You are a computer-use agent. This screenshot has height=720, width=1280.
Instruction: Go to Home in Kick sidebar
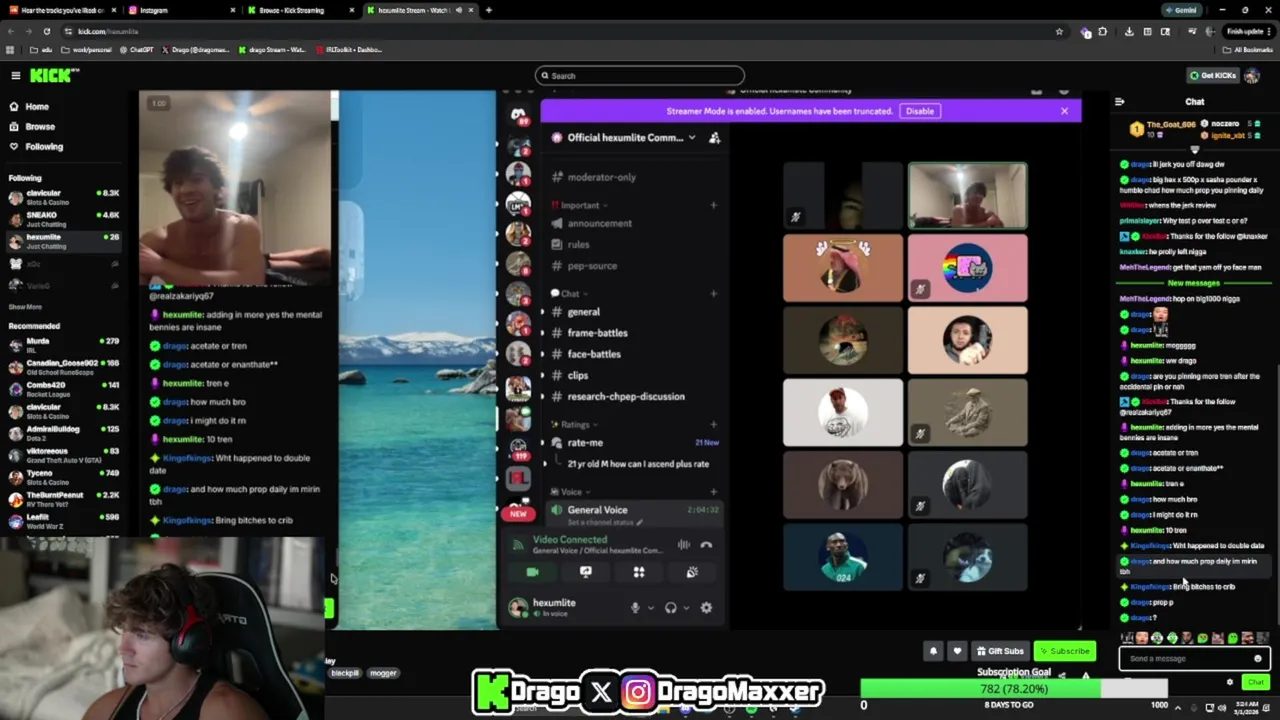(37, 106)
